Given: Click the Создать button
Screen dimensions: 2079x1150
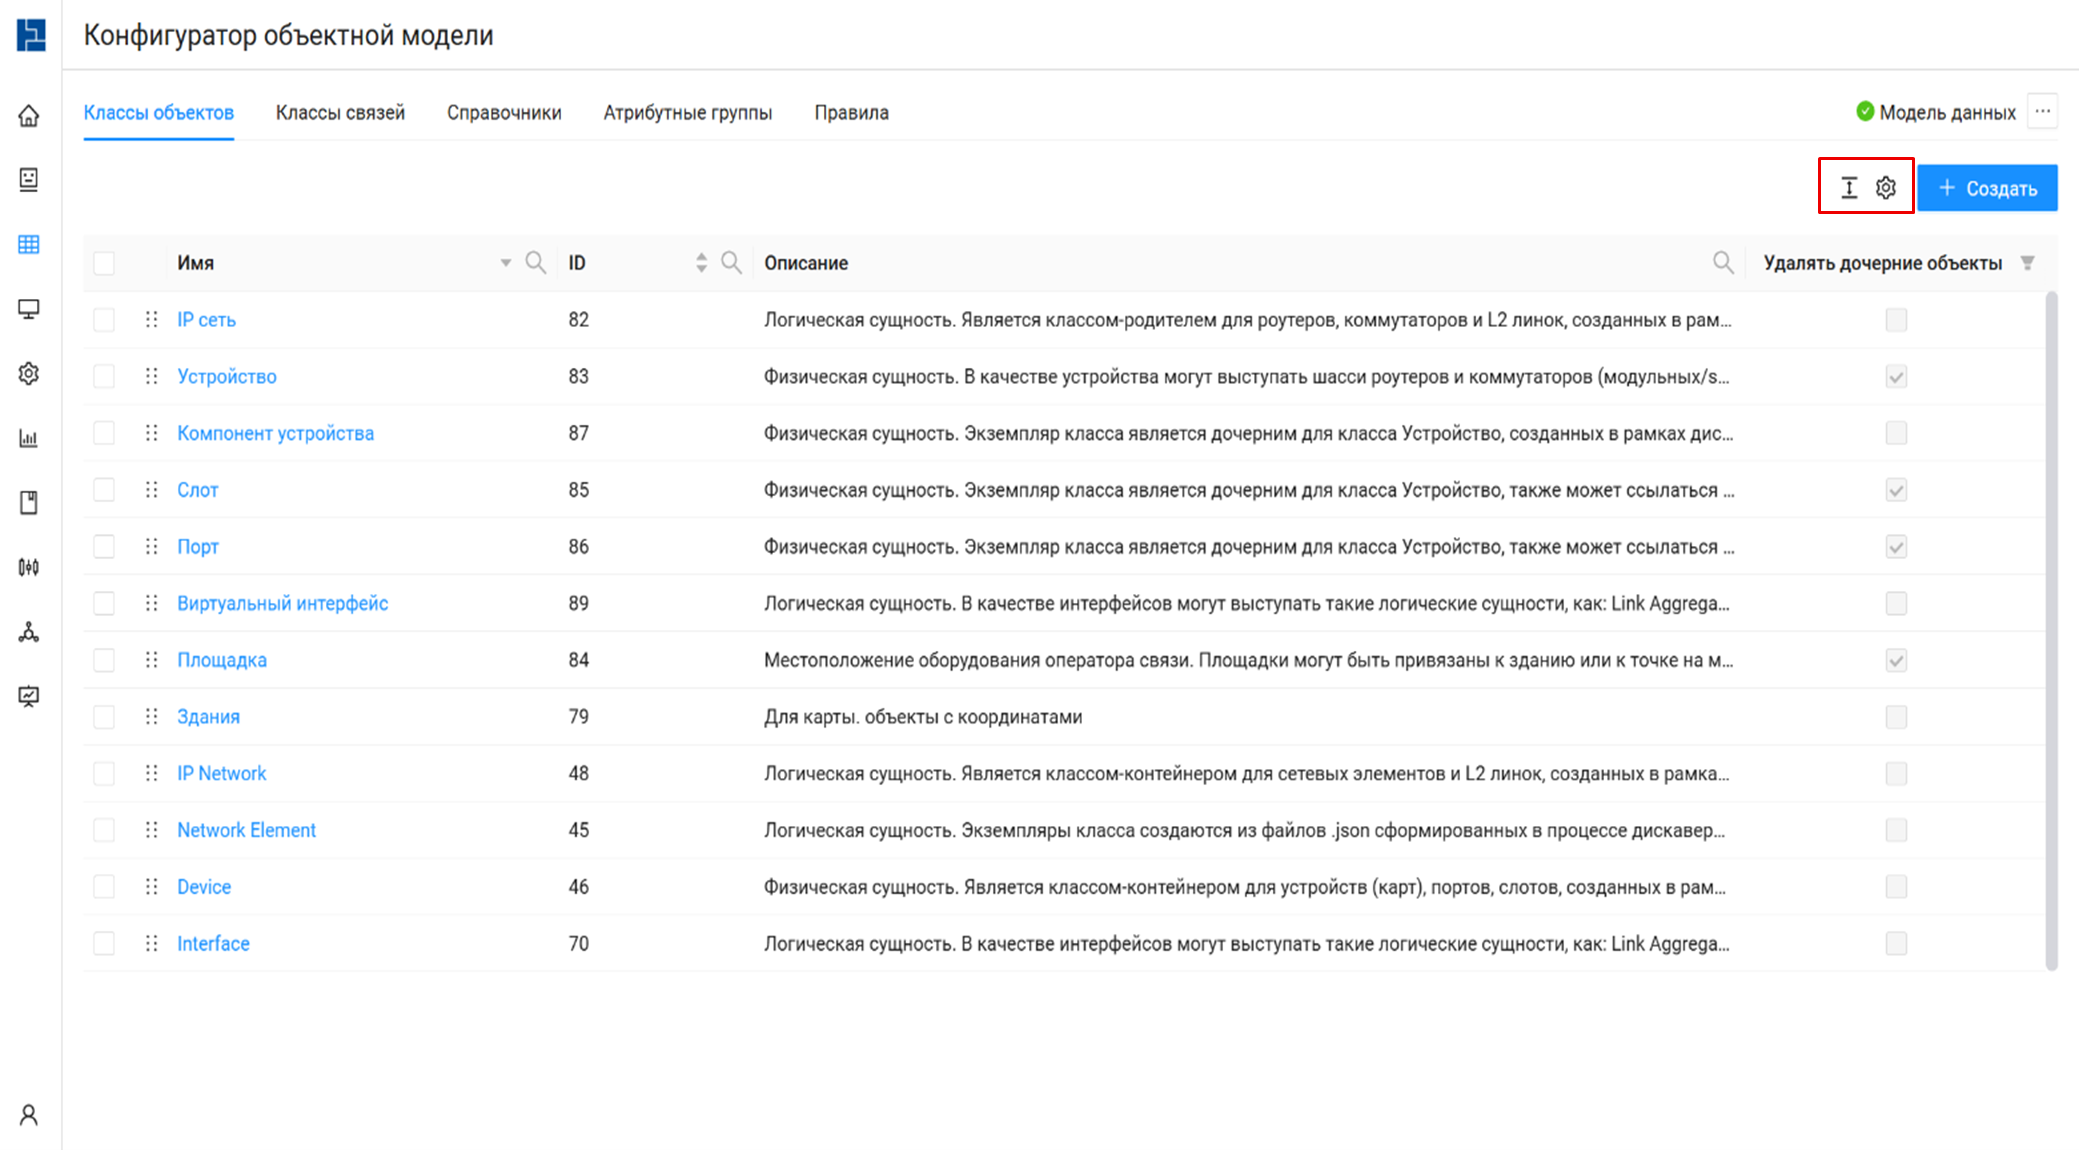Looking at the screenshot, I should [1987, 188].
